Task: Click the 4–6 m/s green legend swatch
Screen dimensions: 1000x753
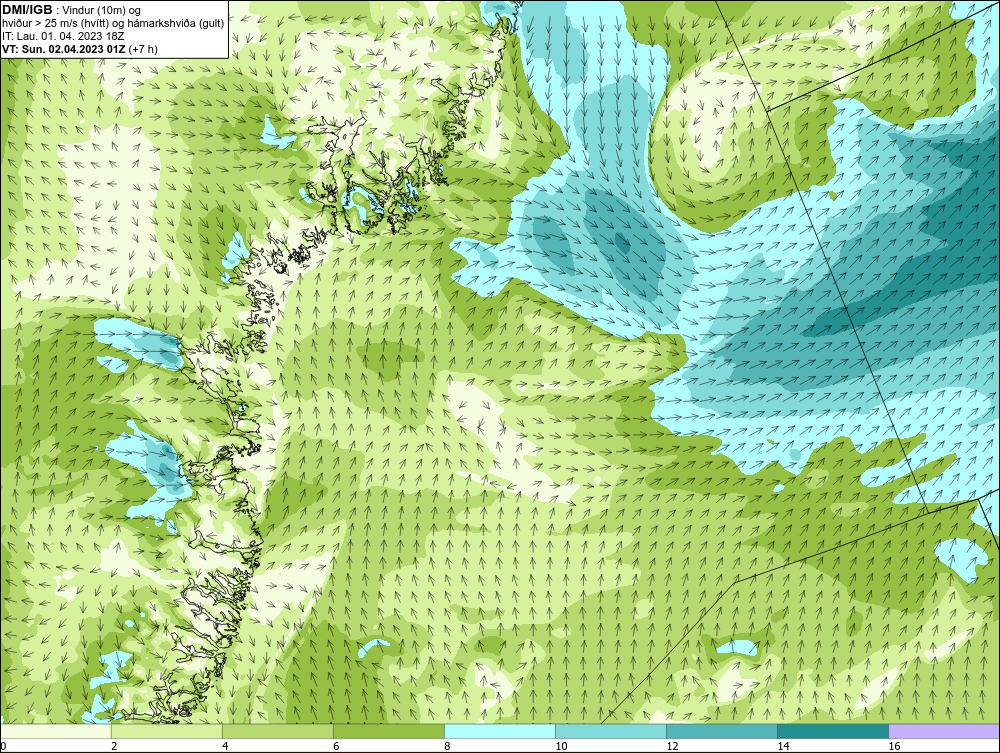Action: (x=278, y=731)
